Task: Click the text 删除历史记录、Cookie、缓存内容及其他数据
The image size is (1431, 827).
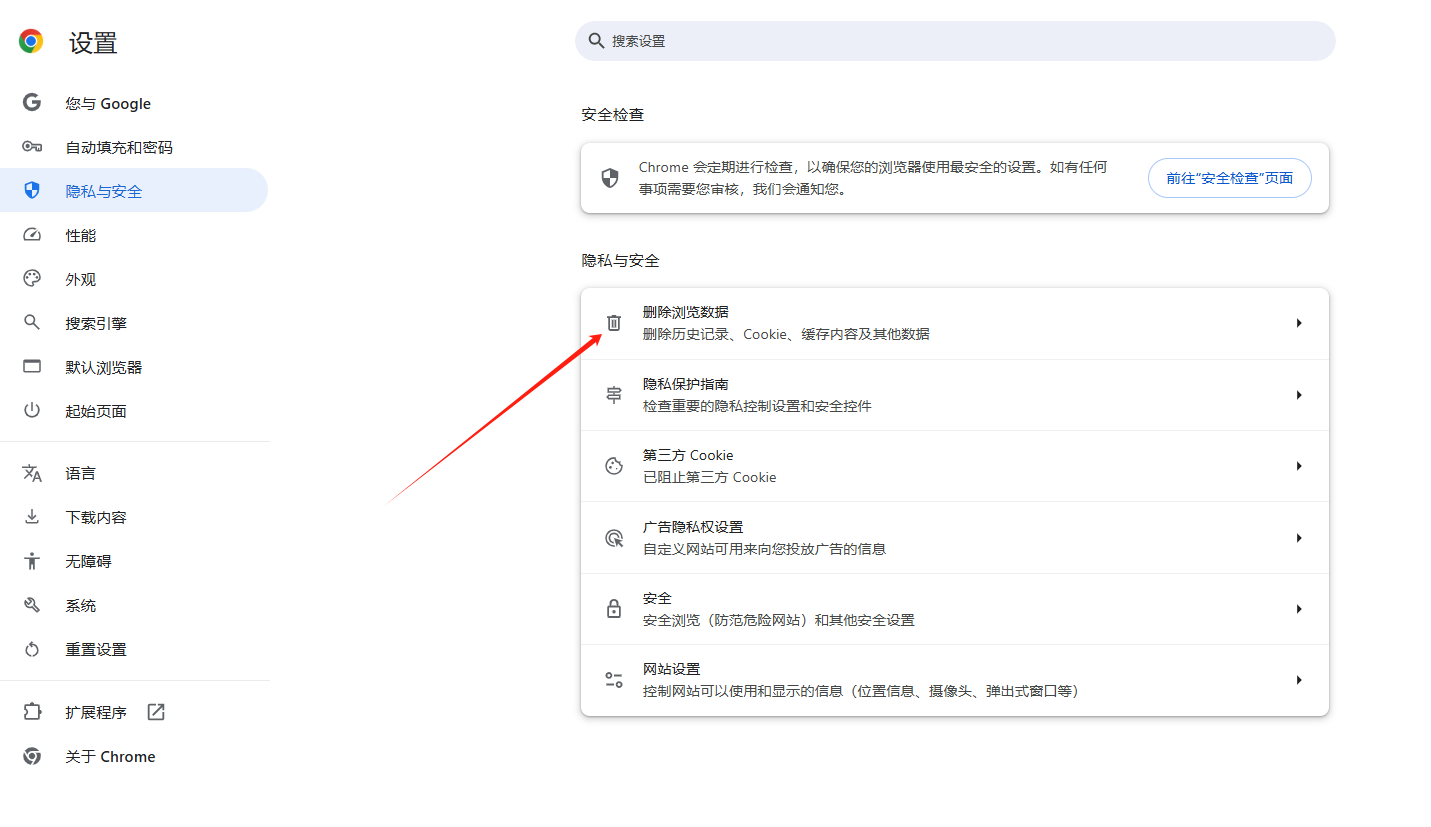Action: [786, 334]
